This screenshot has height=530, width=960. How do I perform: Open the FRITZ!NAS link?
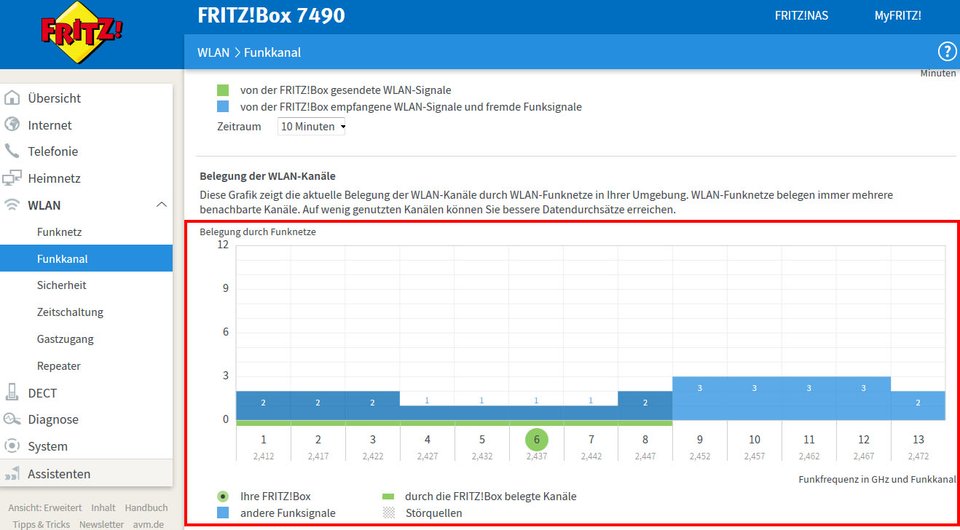[x=801, y=16]
